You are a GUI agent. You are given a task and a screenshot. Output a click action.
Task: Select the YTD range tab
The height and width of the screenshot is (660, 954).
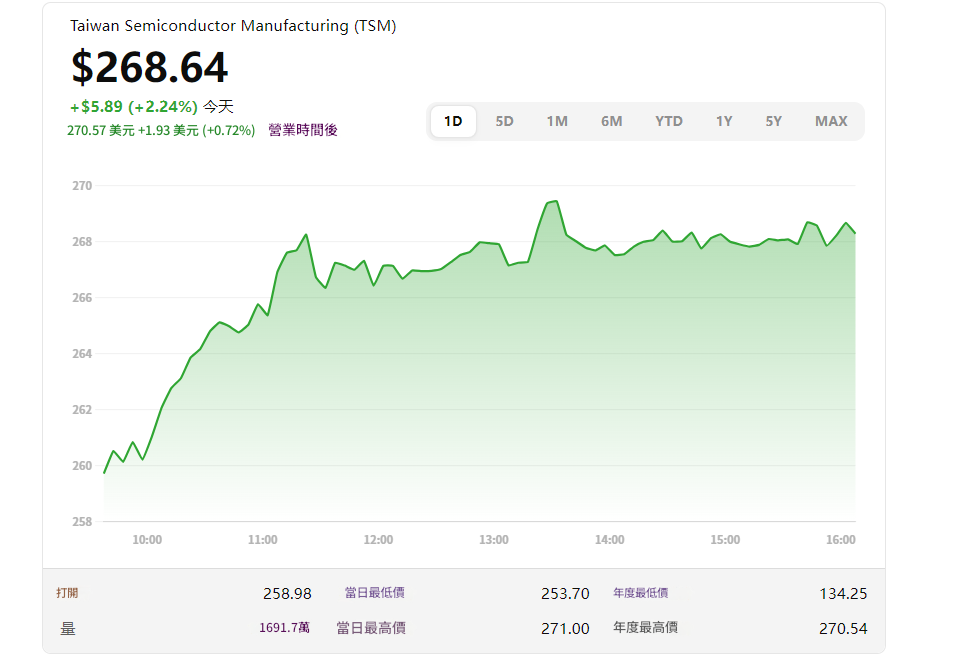(x=669, y=121)
